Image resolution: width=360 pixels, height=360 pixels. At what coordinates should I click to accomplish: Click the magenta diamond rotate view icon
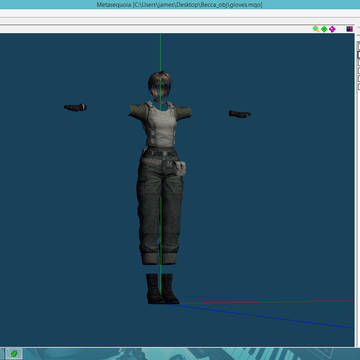332,29
